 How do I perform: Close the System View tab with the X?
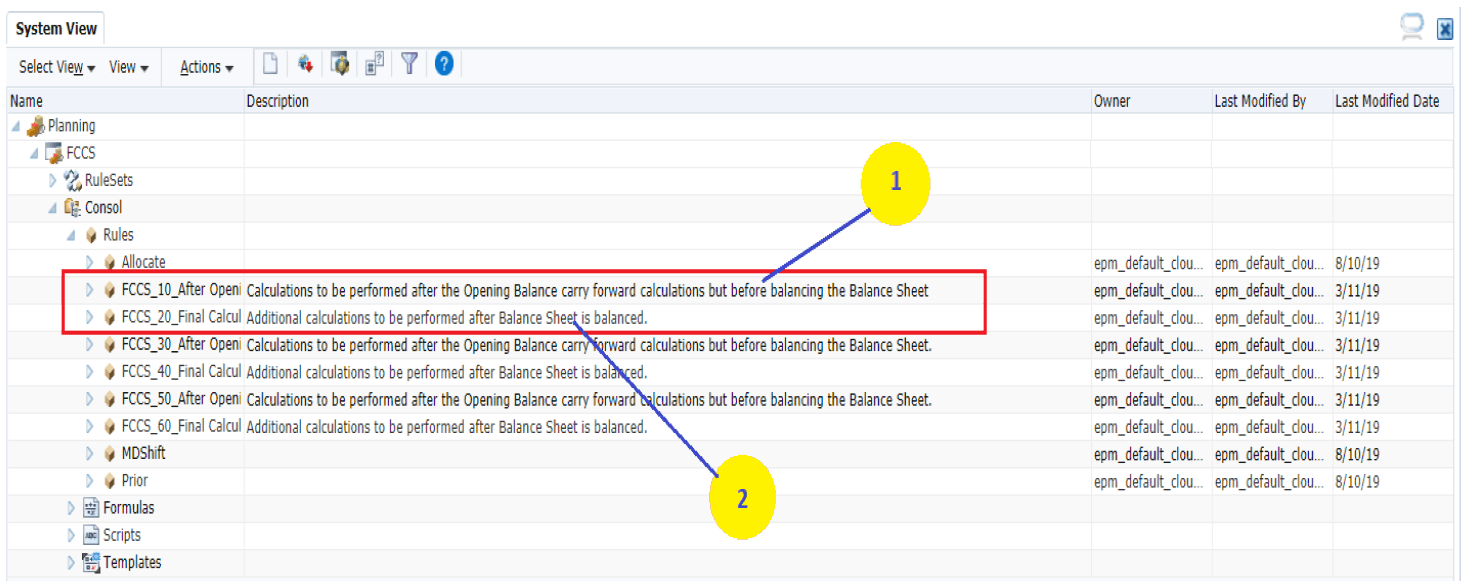coord(1445,29)
